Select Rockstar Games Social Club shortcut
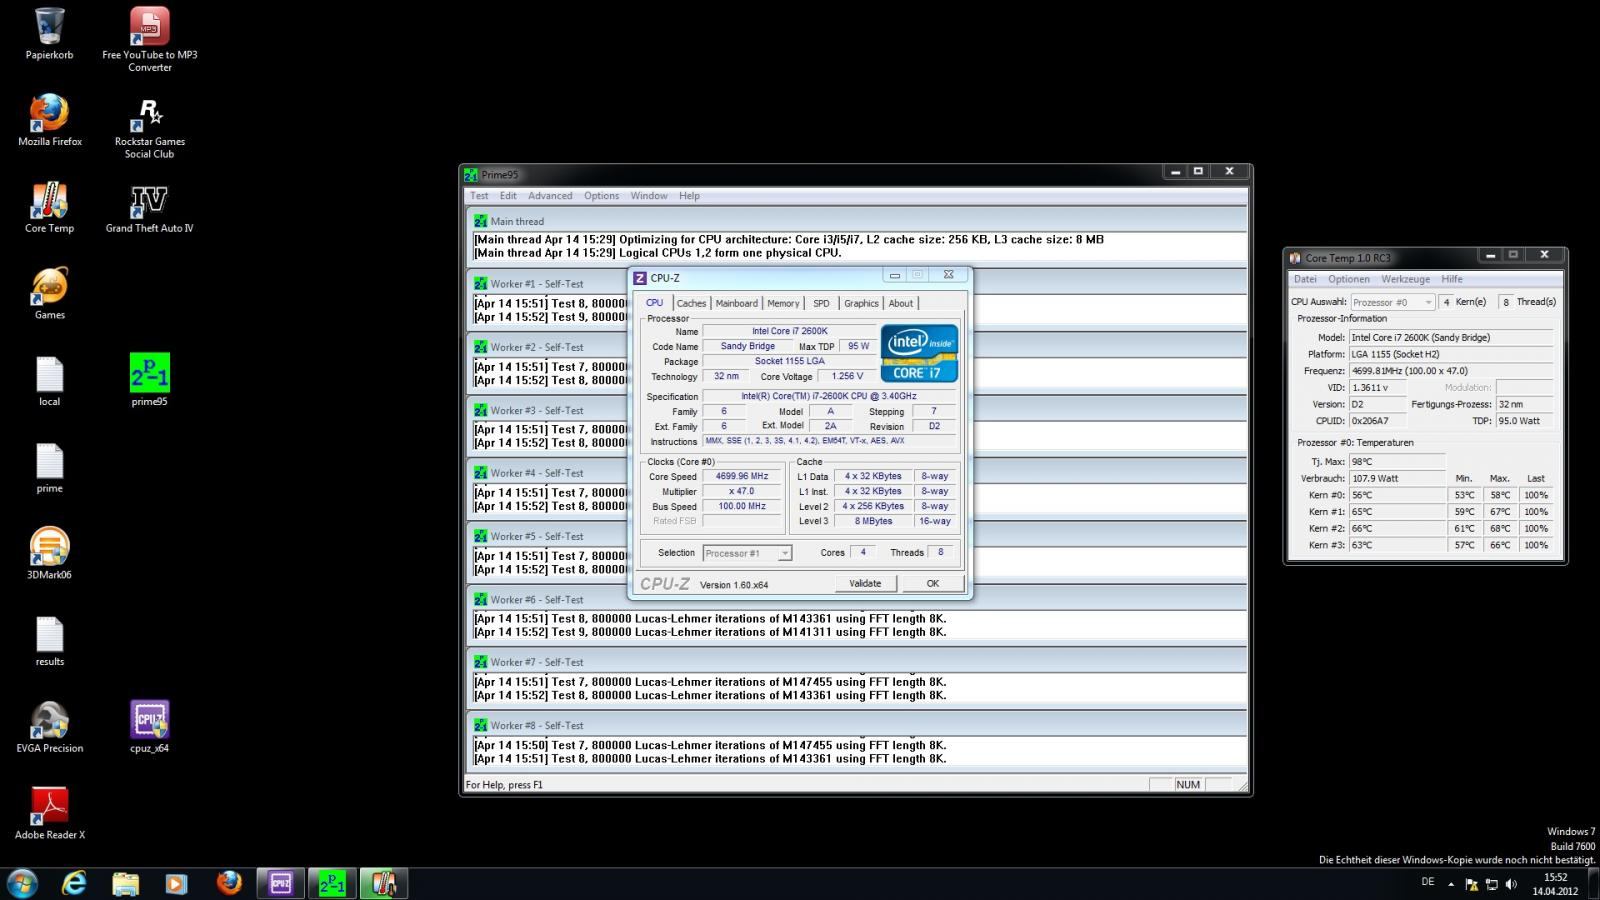This screenshot has width=1600, height=900. click(150, 127)
